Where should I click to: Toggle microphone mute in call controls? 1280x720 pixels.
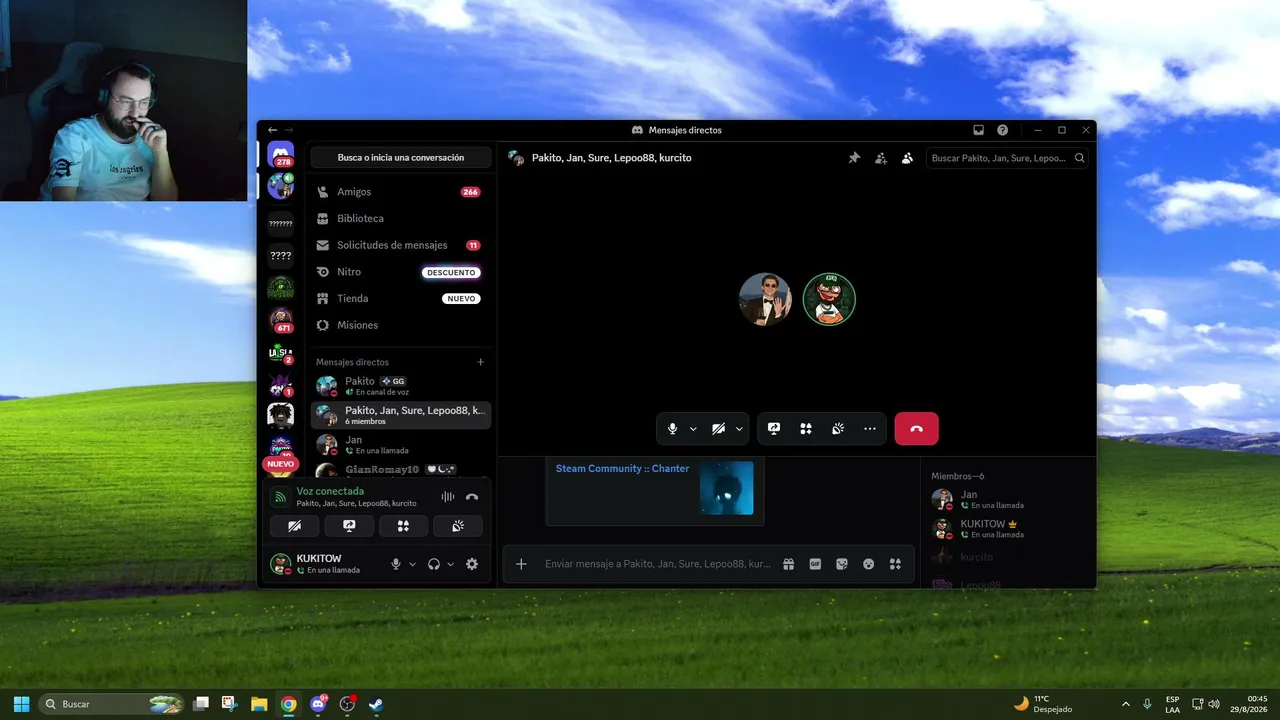click(x=672, y=429)
